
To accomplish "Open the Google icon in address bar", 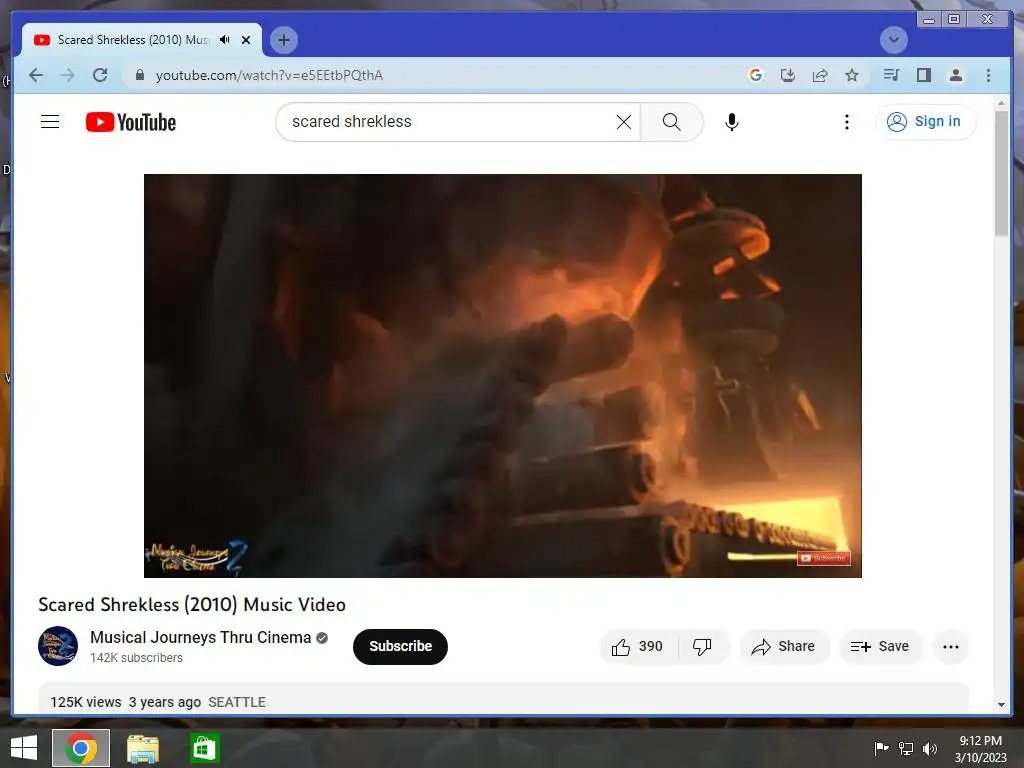I will point(756,75).
